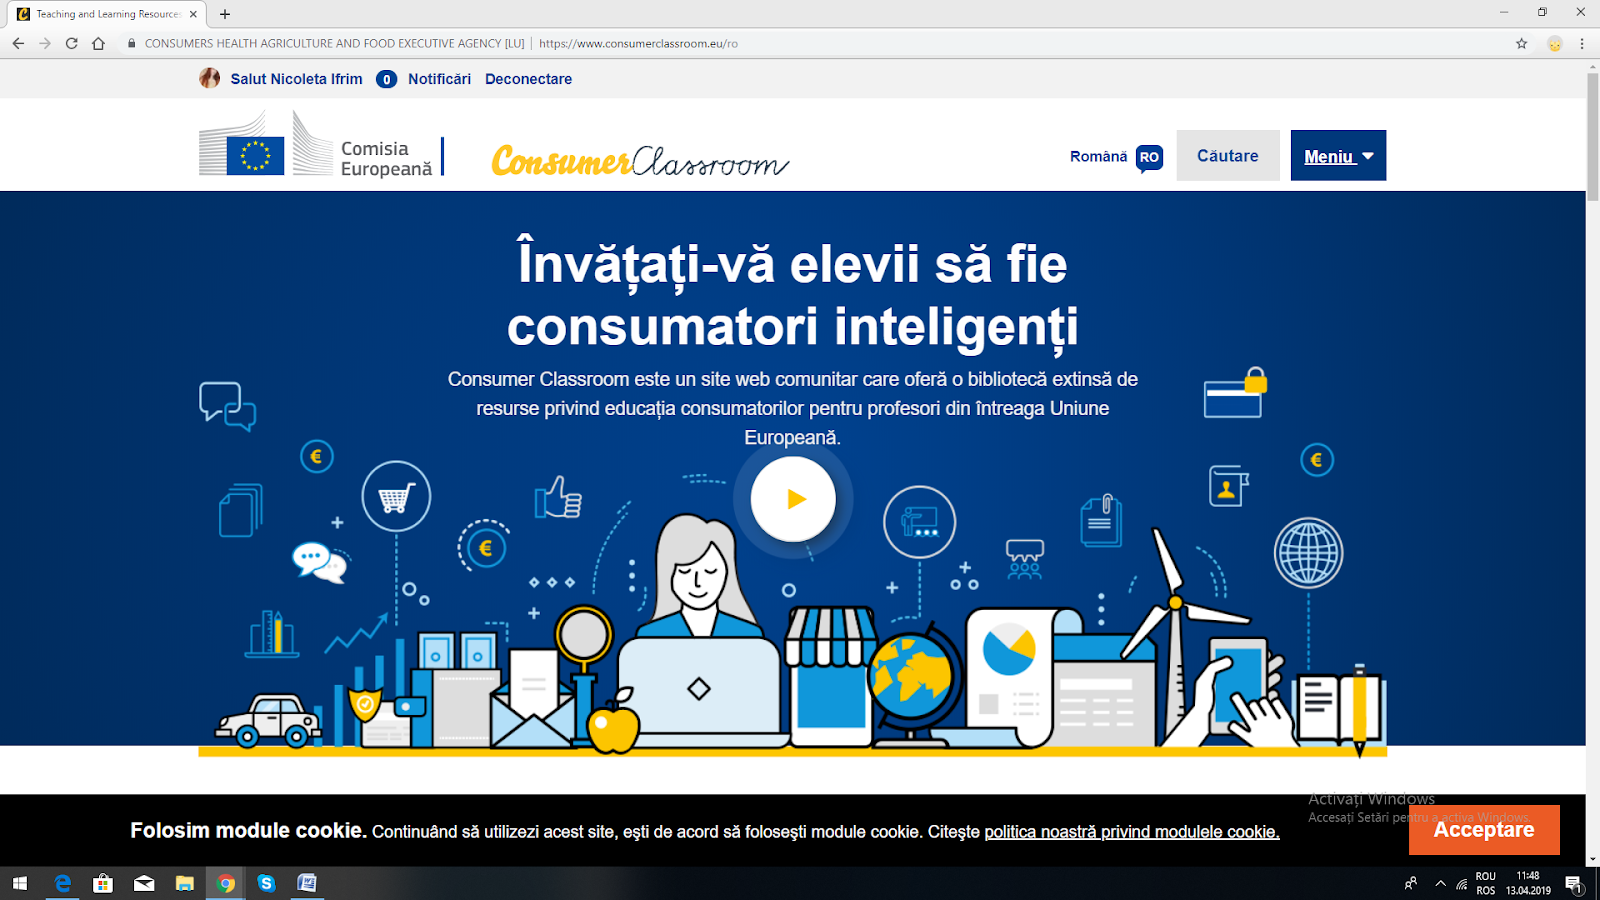Click the page vertical scrollbar thumb

pos(1592,136)
